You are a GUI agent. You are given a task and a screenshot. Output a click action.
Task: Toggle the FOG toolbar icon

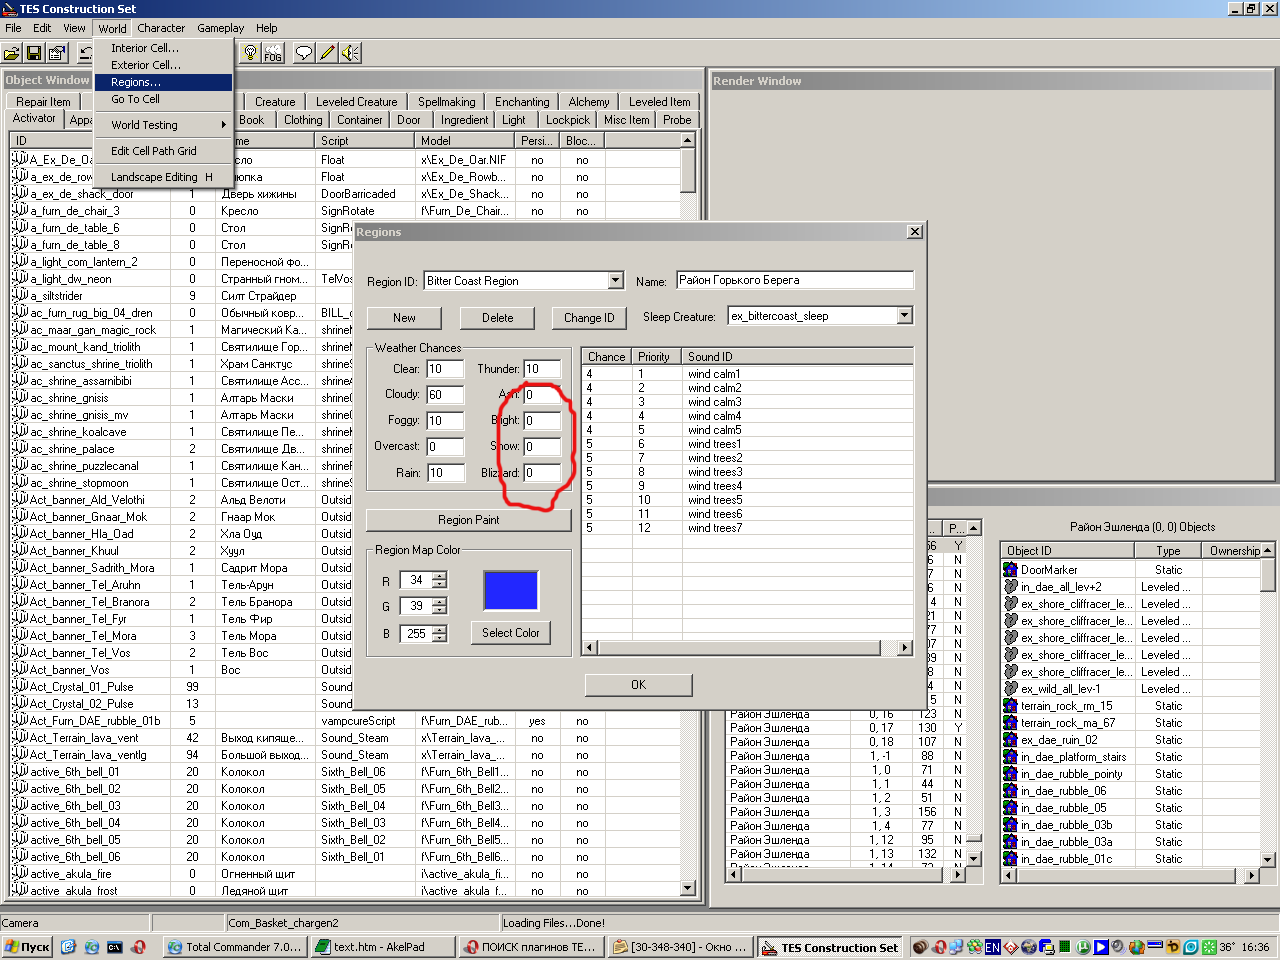coord(273,53)
